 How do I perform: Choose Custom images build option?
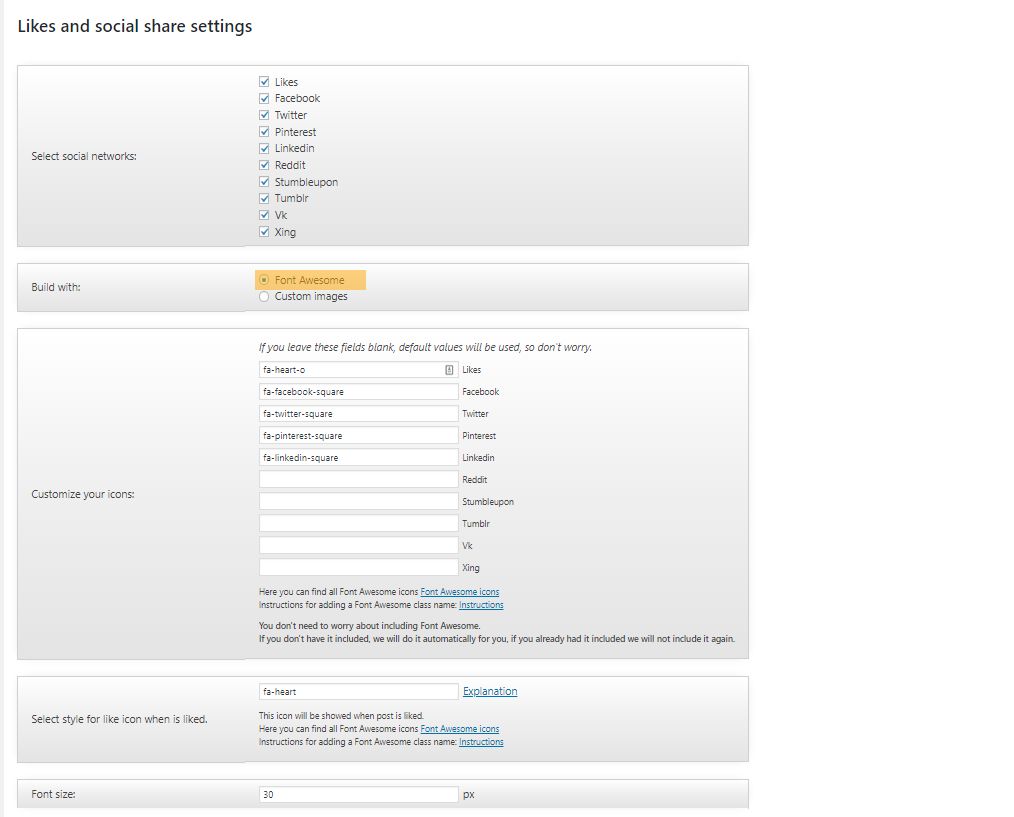pyautogui.click(x=264, y=296)
